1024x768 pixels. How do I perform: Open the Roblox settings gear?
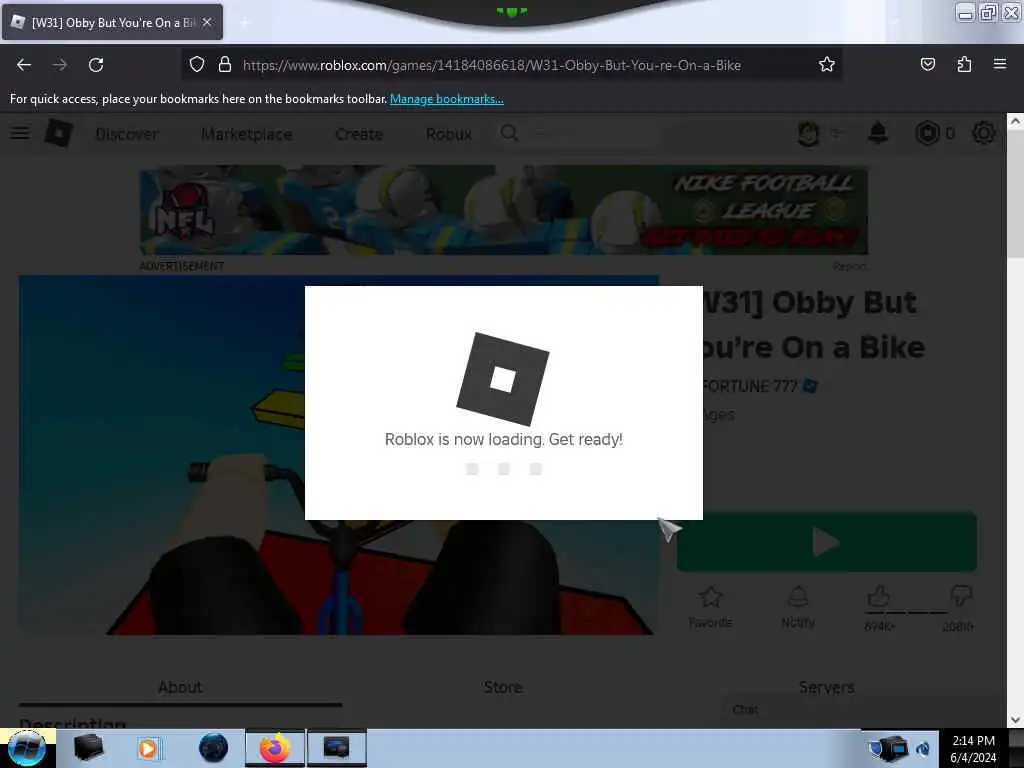(x=984, y=133)
